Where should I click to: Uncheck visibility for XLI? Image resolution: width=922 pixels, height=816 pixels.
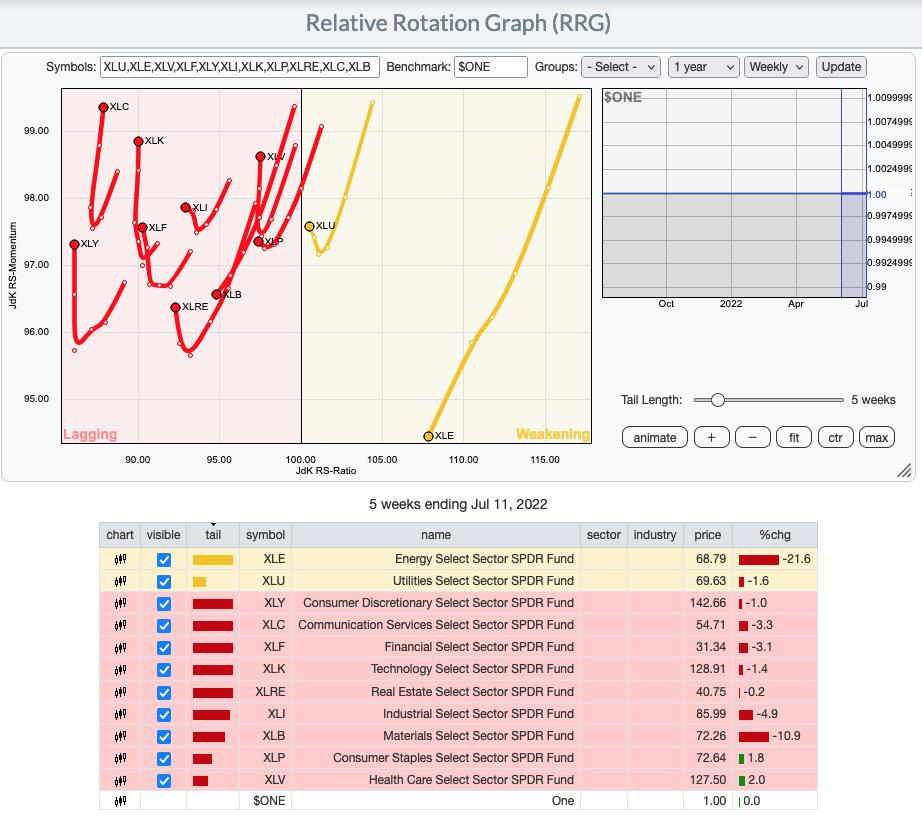click(164, 714)
